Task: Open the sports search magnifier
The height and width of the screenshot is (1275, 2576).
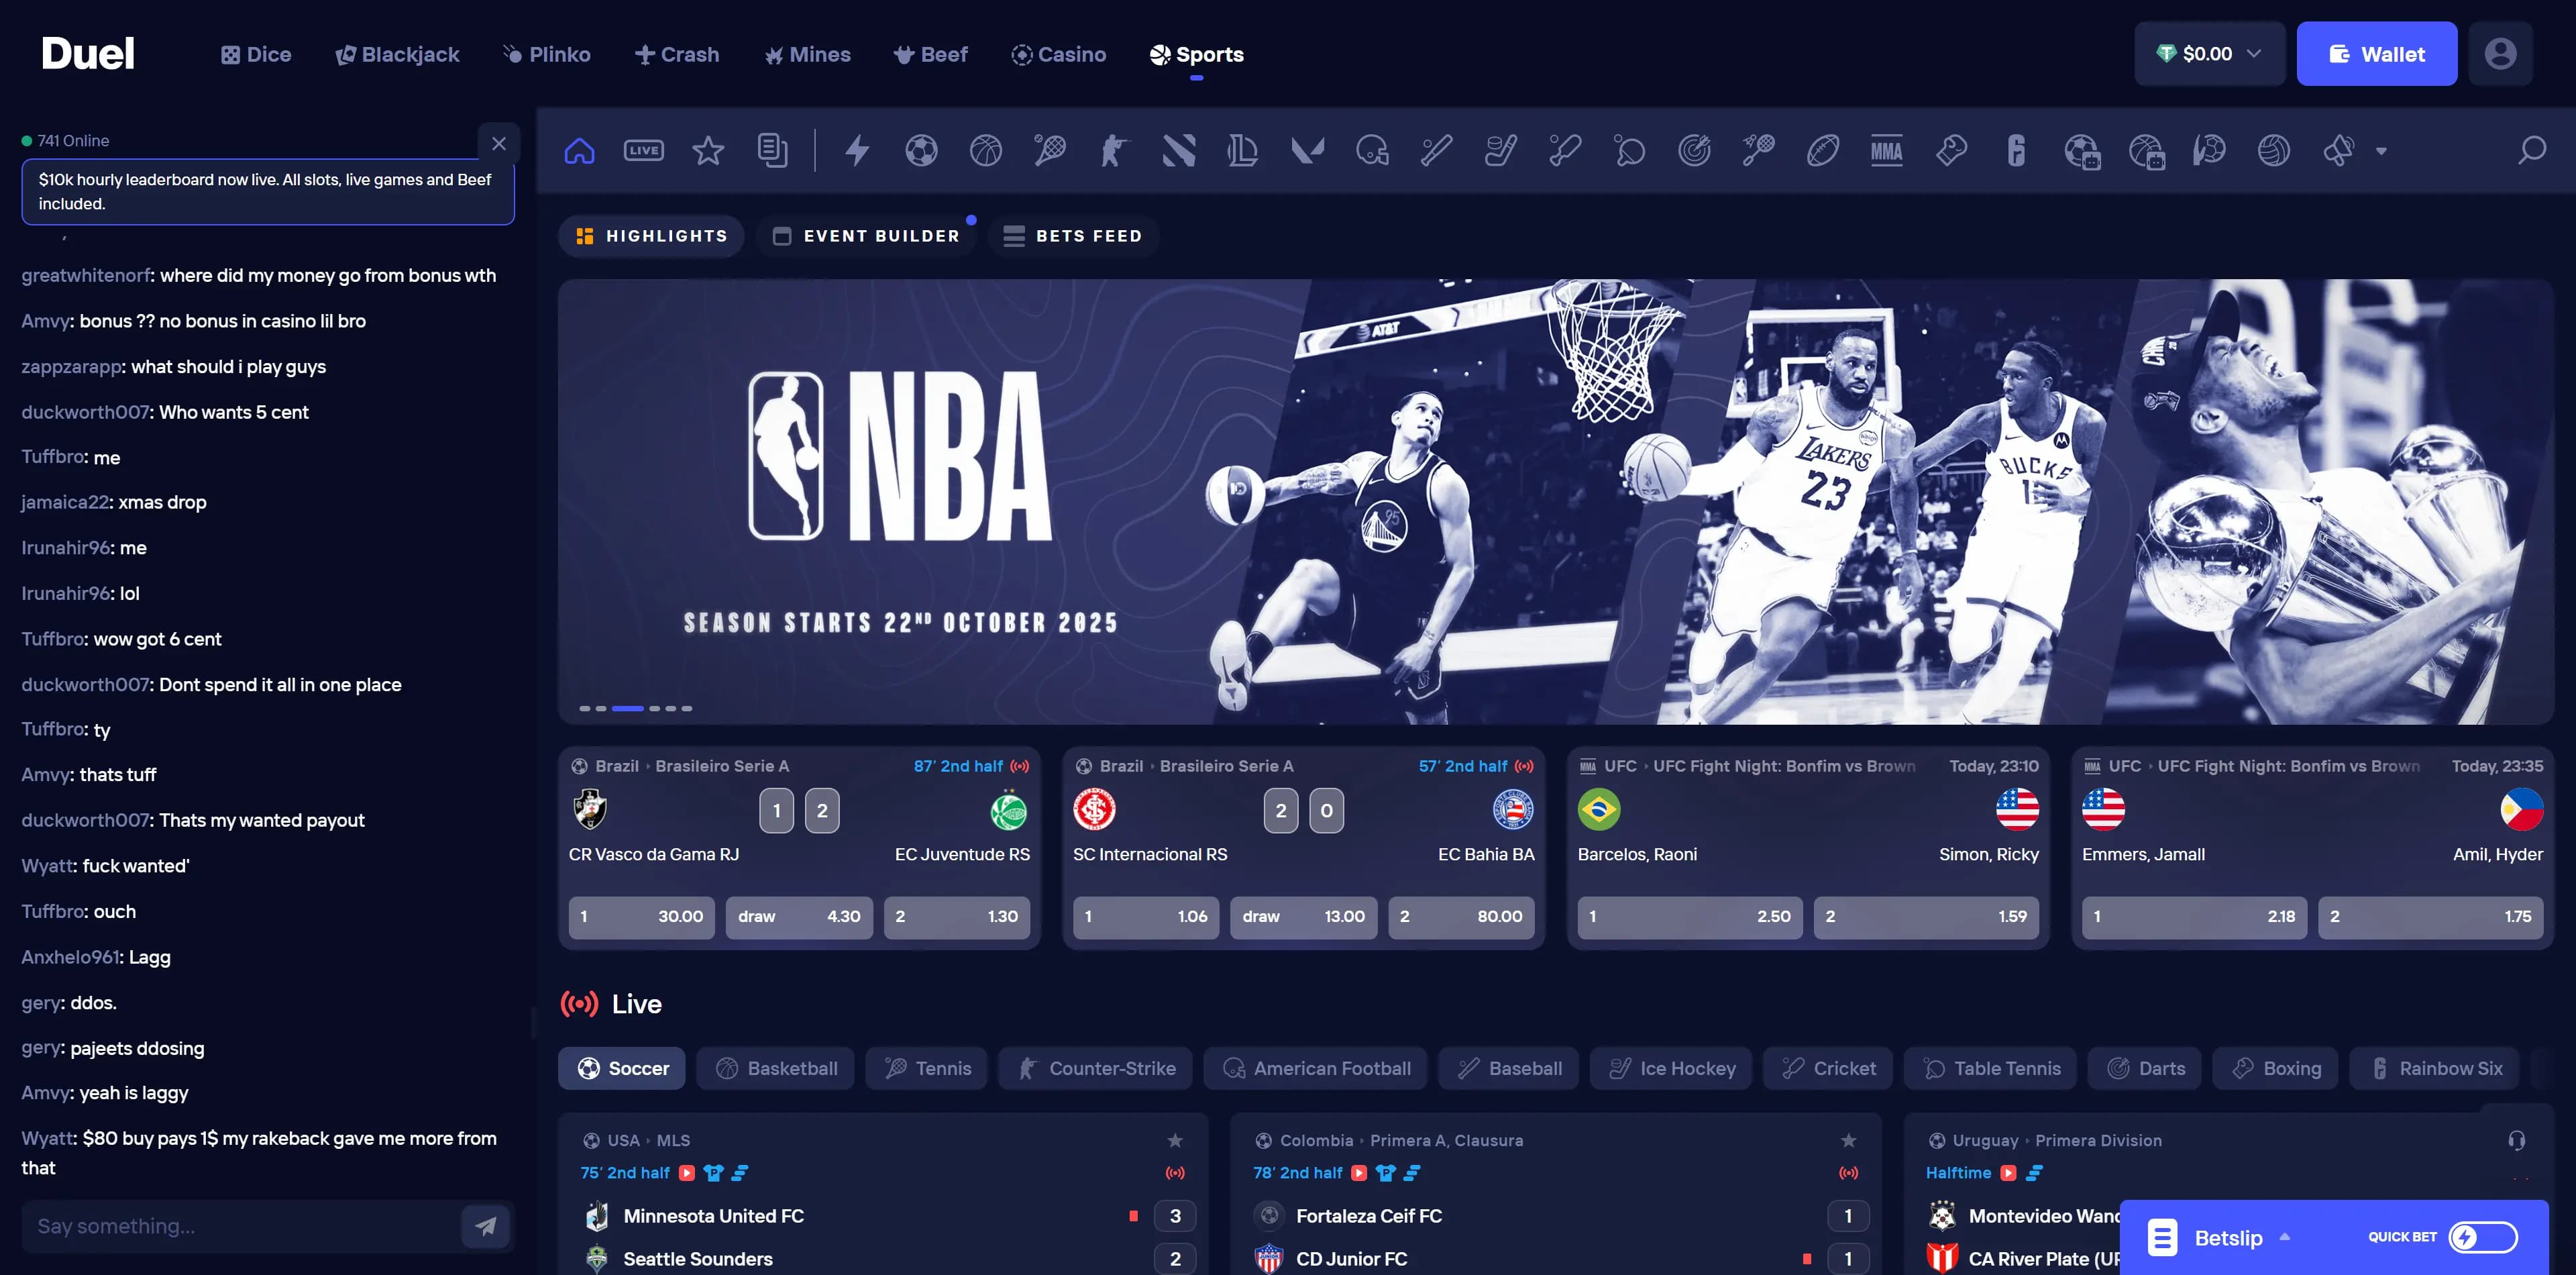Action: point(2531,151)
